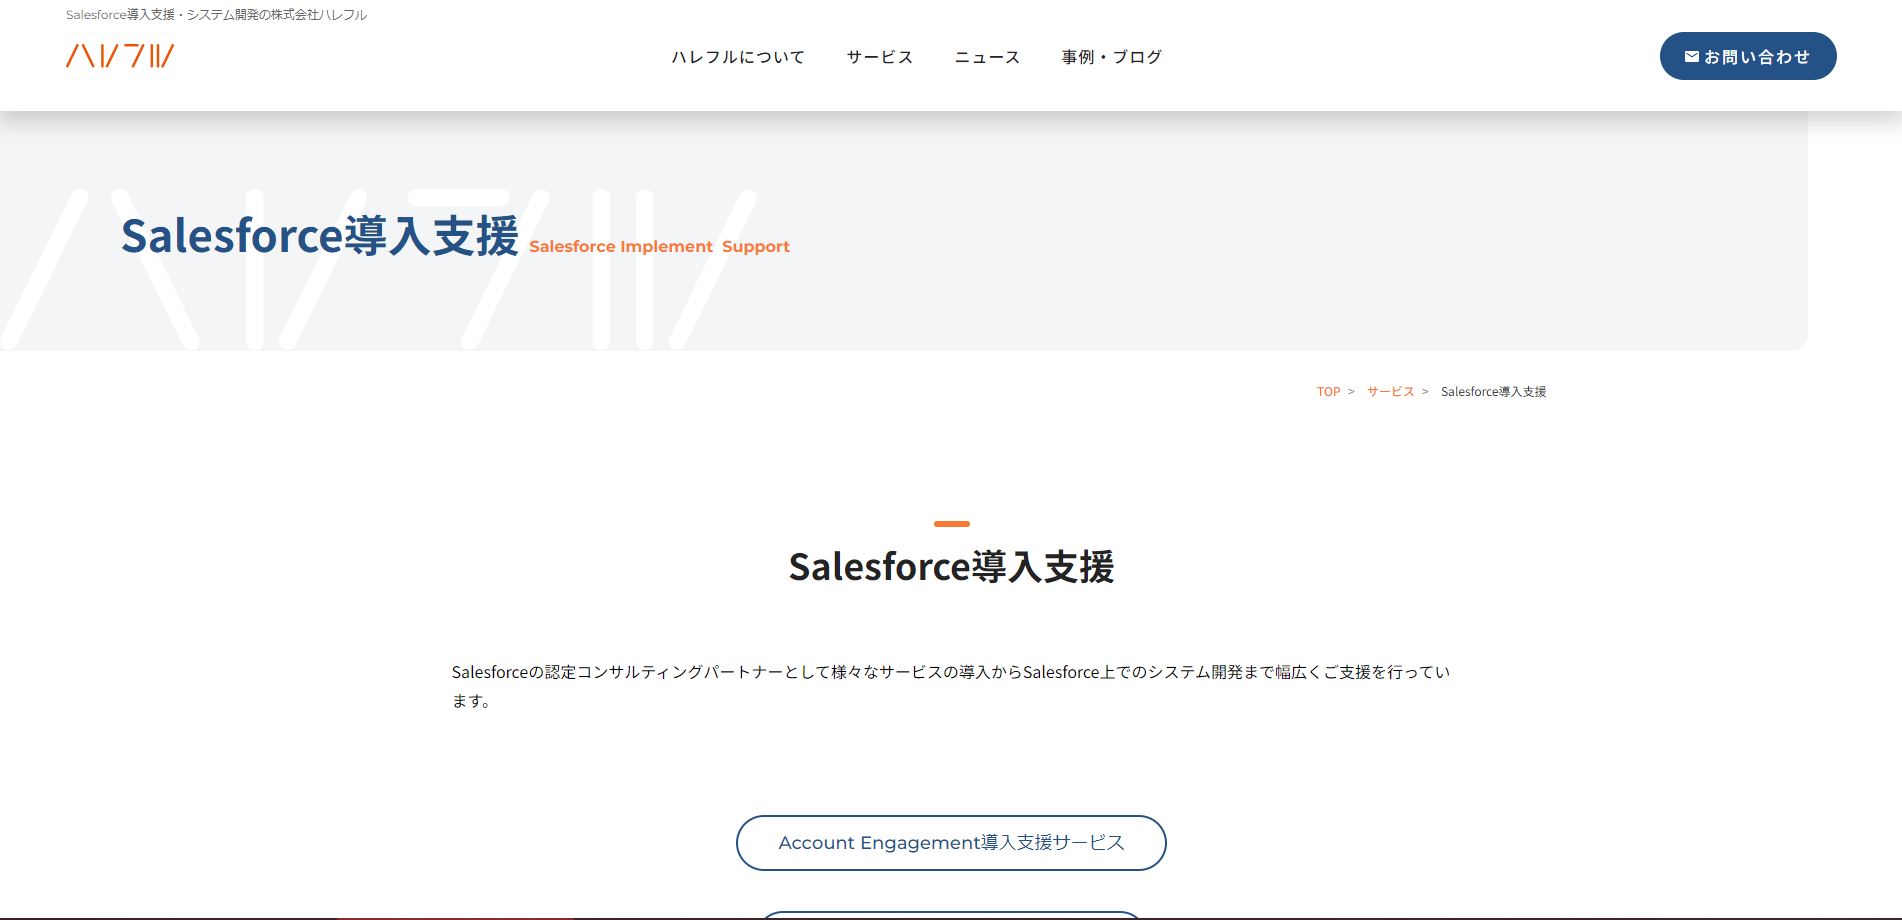
Task: Click the orange divider above the heading
Action: coord(950,520)
